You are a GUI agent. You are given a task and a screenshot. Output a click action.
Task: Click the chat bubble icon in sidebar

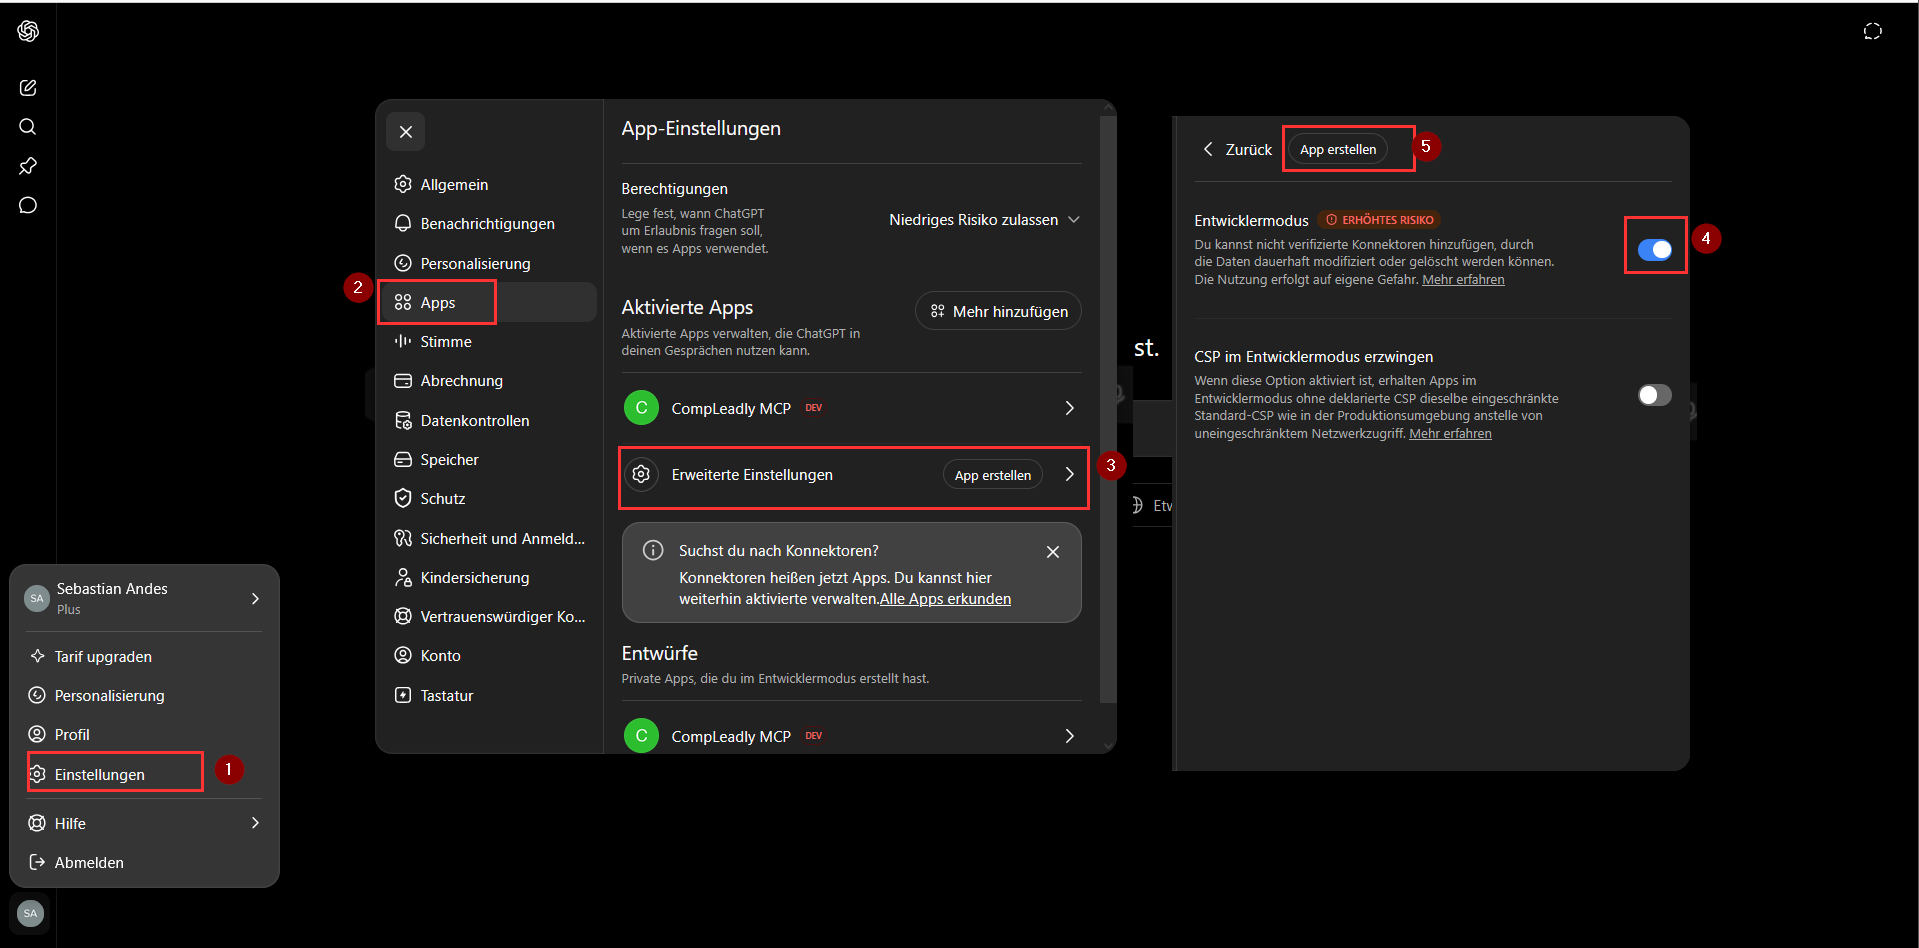pos(28,205)
